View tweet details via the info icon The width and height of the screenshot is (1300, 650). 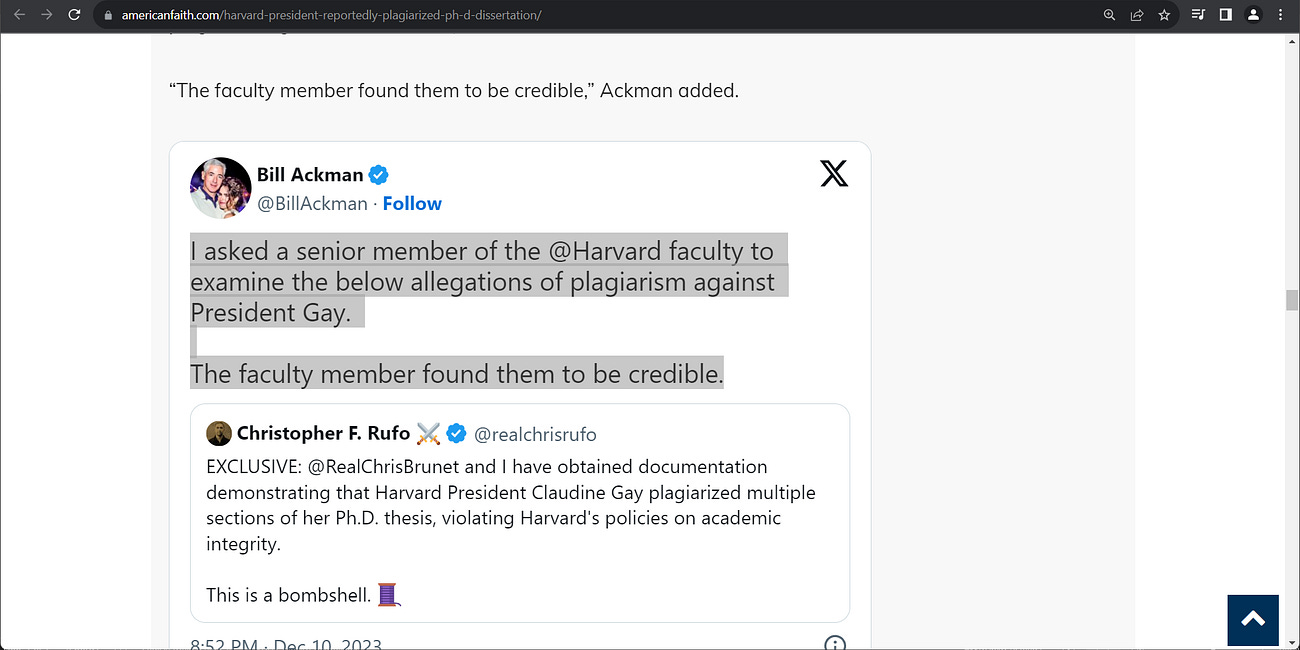[835, 643]
